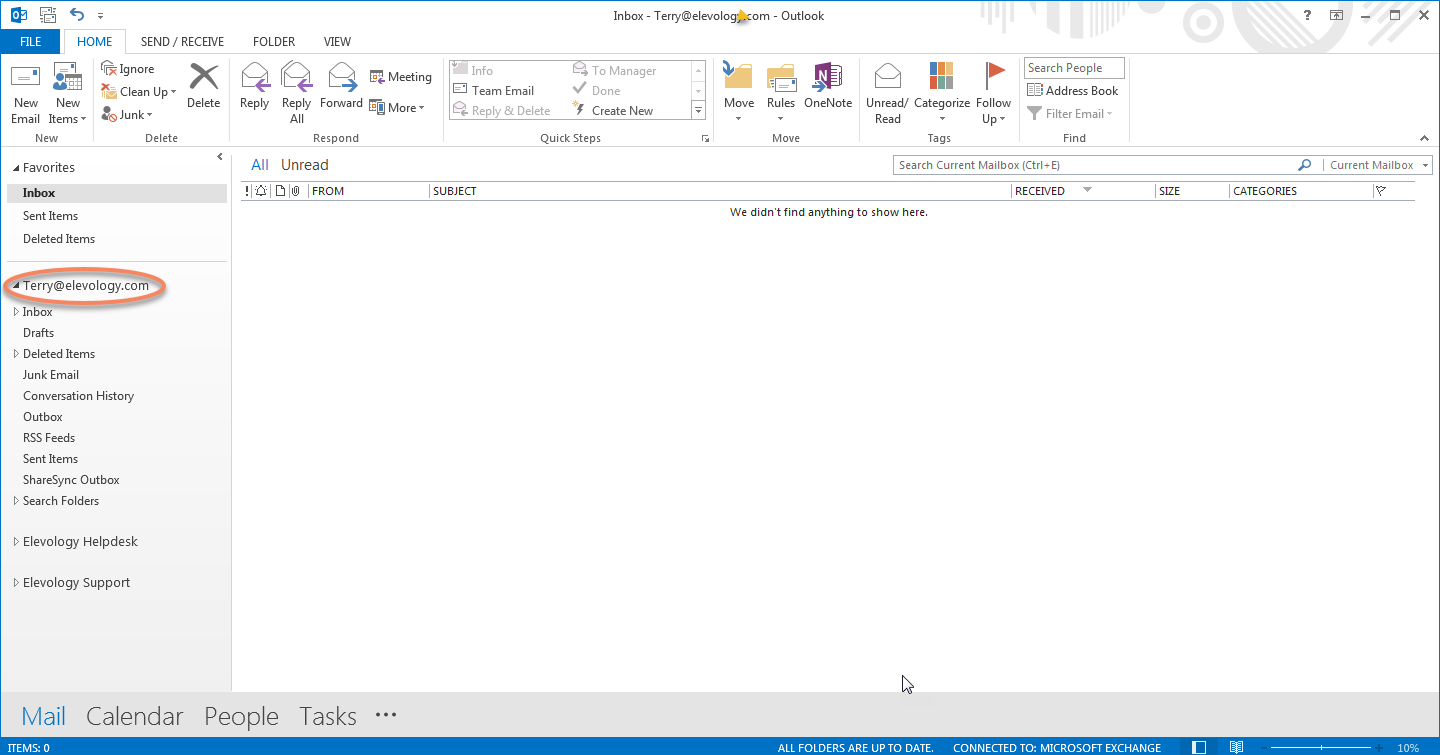This screenshot has height=755, width=1440.
Task: Delete the selected item
Action: [x=203, y=86]
